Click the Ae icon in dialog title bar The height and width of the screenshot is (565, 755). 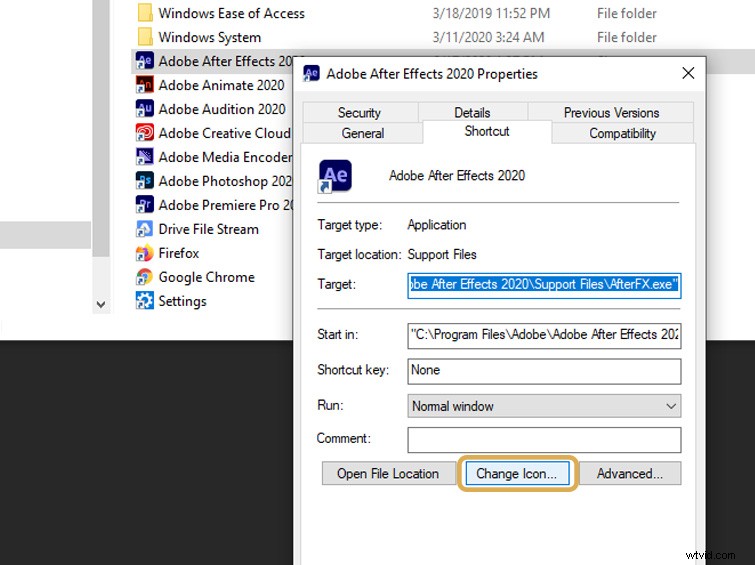[311, 74]
